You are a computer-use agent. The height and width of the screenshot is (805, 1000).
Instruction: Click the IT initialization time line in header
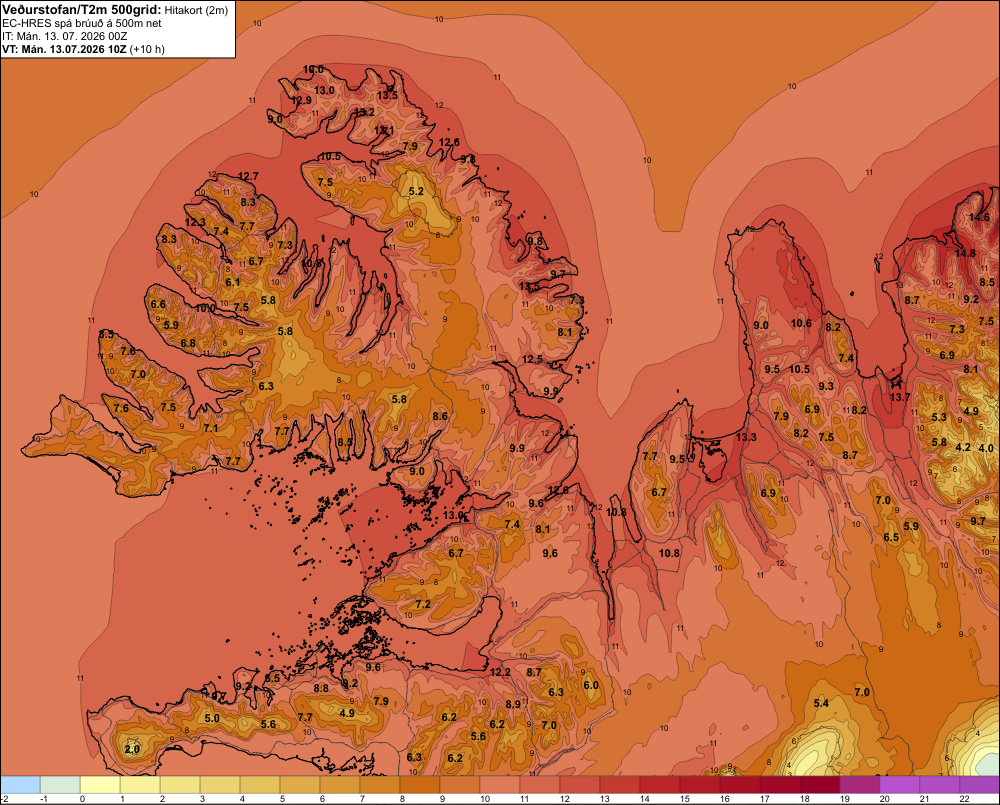click(x=64, y=36)
